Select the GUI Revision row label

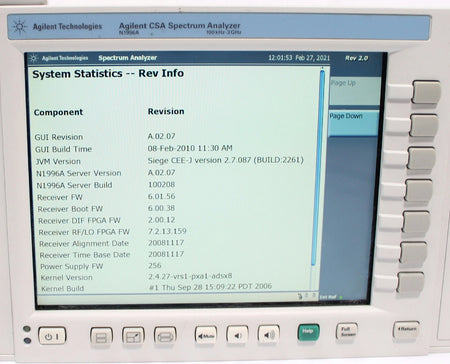tap(59, 137)
